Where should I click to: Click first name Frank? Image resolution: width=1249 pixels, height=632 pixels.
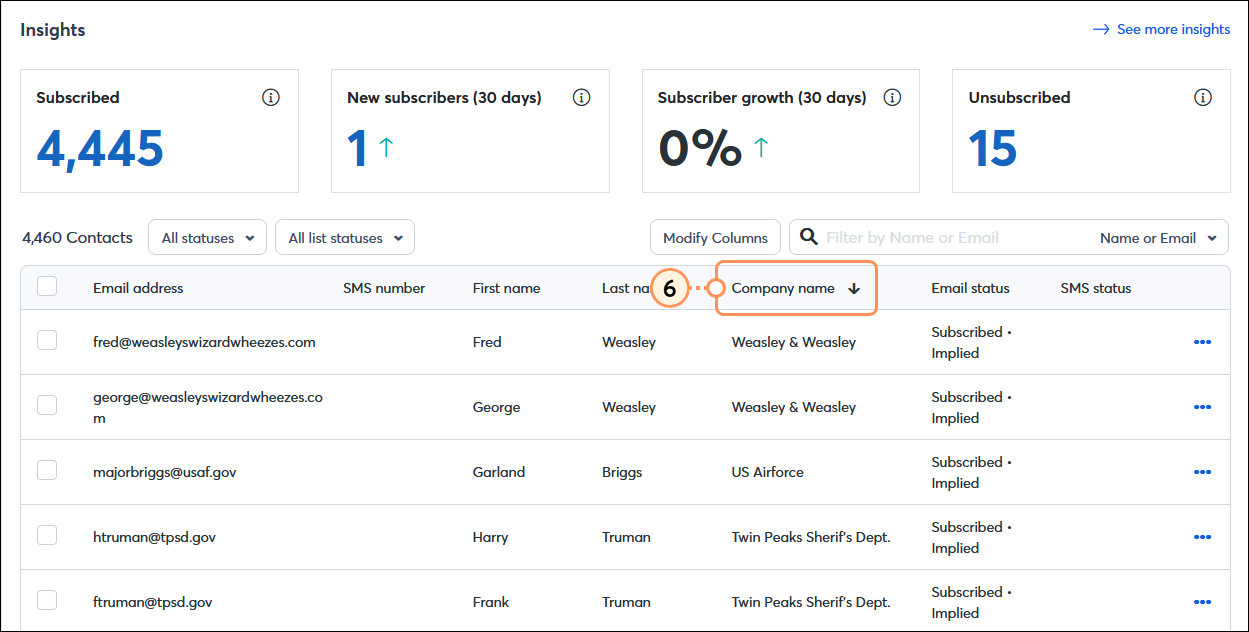(491, 602)
